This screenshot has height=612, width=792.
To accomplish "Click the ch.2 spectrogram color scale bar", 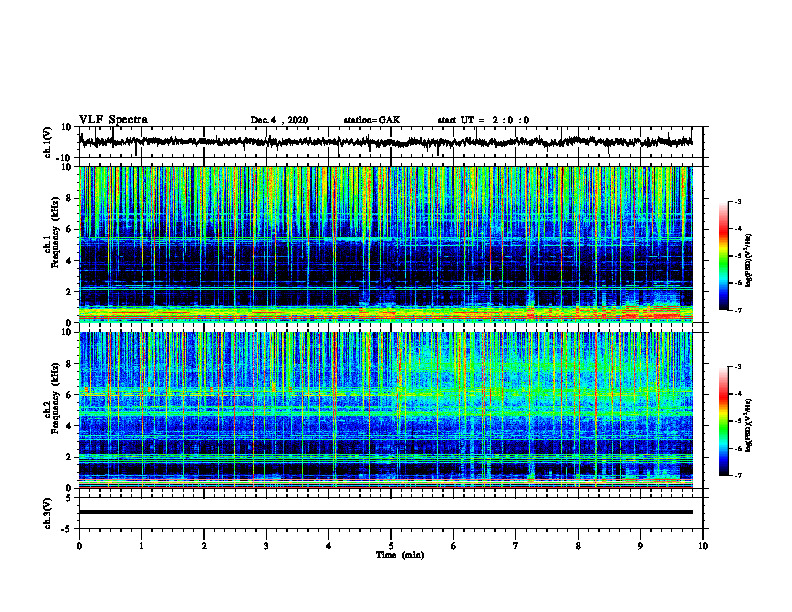I will point(724,421).
